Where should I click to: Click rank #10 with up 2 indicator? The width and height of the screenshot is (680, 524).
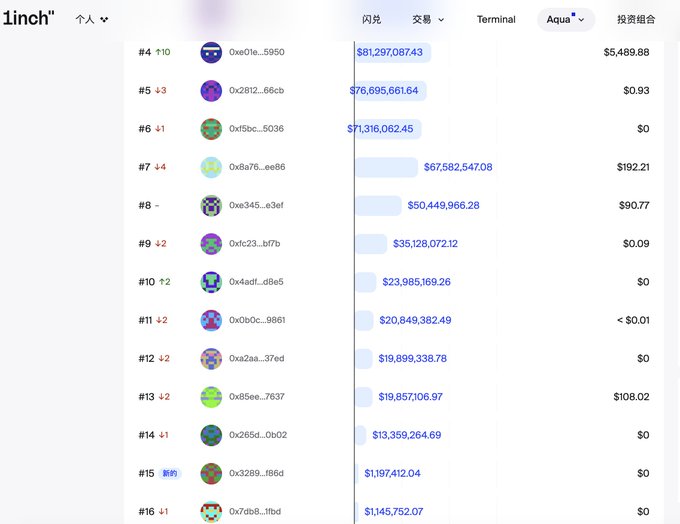[154, 282]
